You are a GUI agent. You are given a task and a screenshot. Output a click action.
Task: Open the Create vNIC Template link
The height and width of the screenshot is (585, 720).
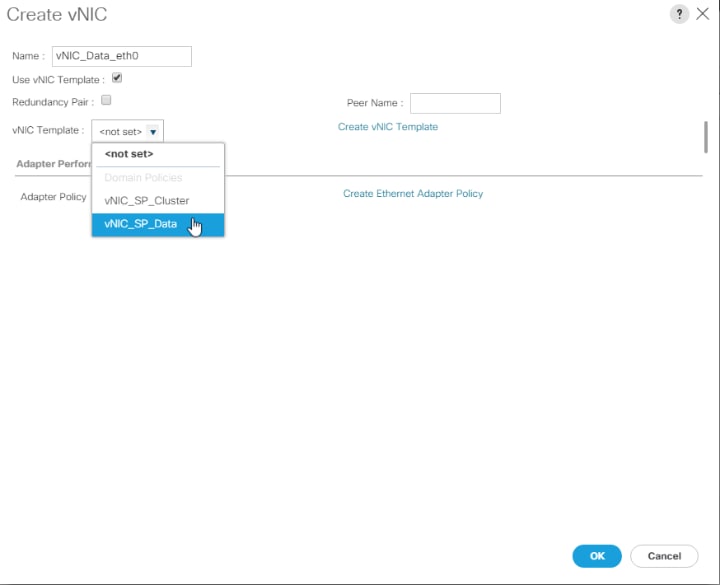pos(388,127)
